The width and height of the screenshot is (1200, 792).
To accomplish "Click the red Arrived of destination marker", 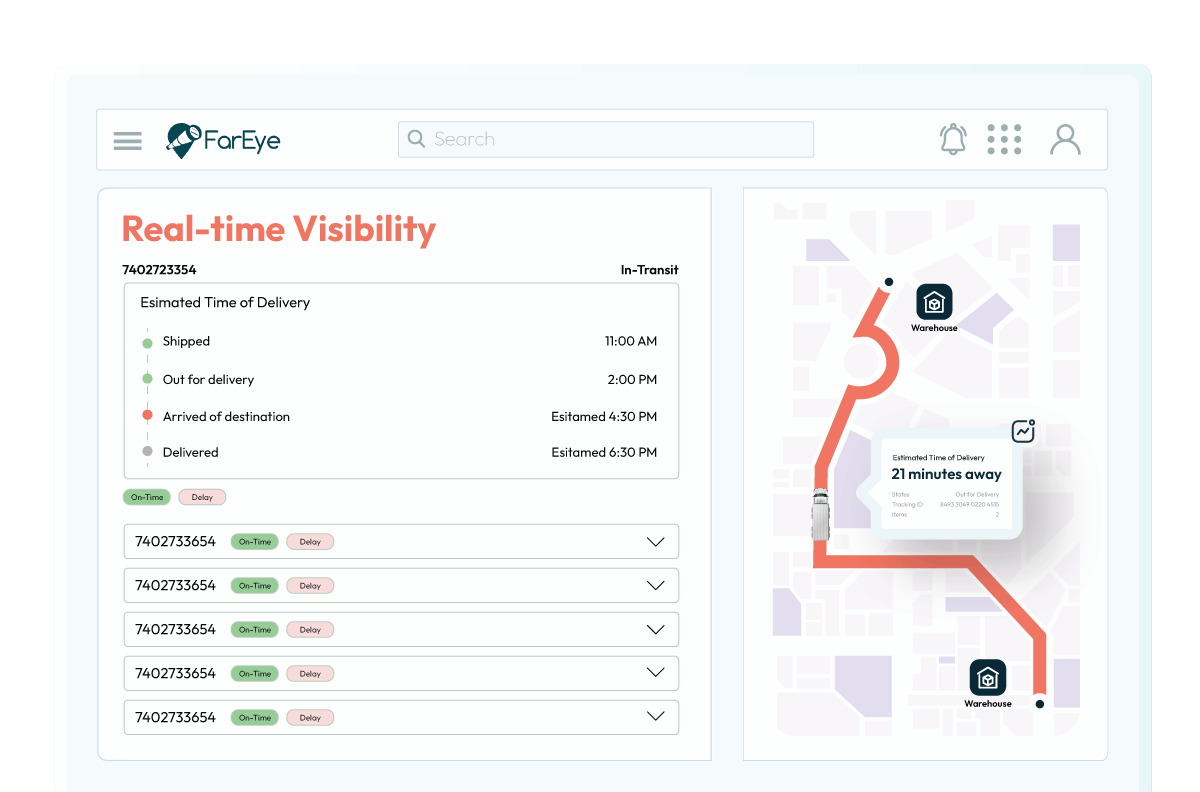I will pos(147,416).
